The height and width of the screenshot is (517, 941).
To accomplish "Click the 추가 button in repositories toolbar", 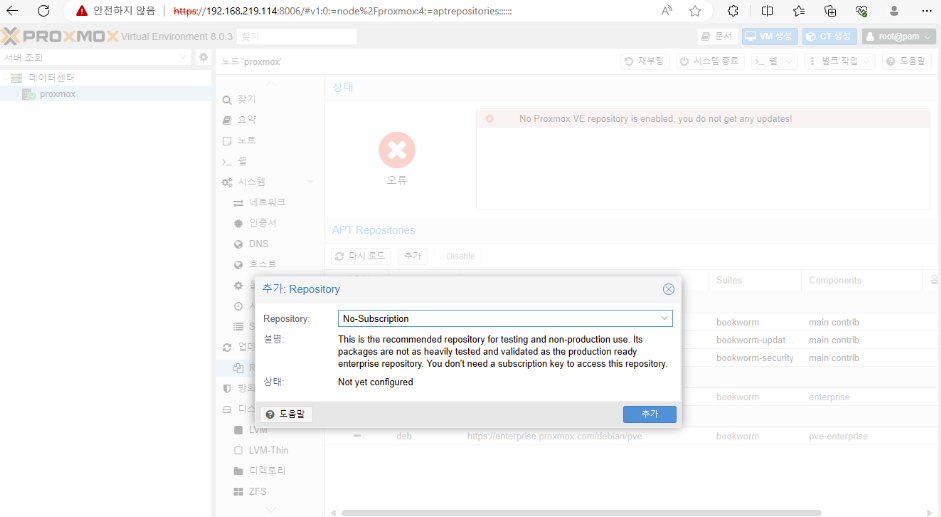I will pyautogui.click(x=412, y=256).
